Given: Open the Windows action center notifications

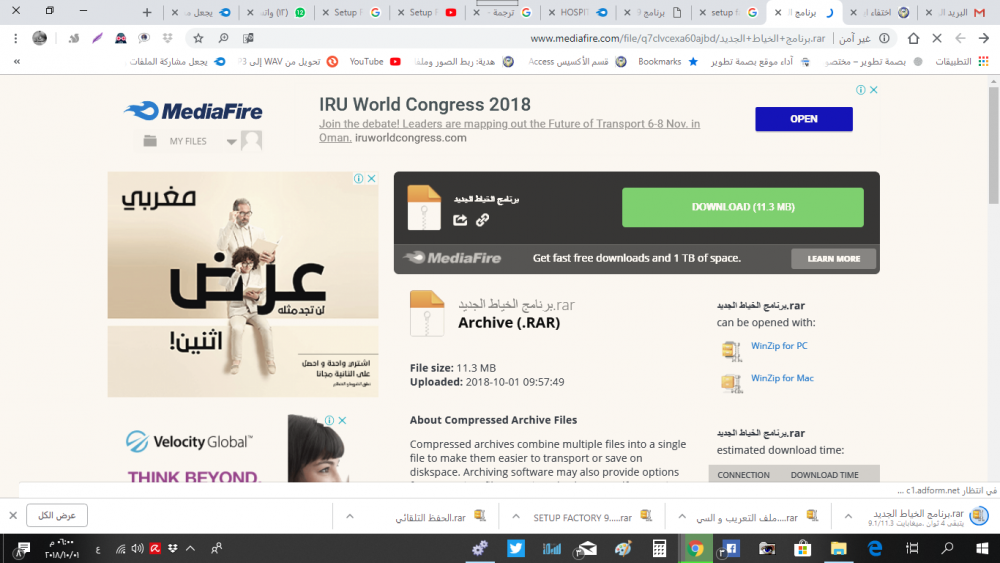Looking at the screenshot, I should [24, 548].
